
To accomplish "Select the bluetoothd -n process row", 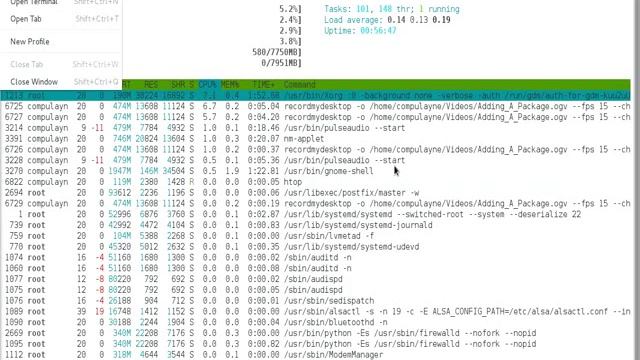I will point(316,322).
